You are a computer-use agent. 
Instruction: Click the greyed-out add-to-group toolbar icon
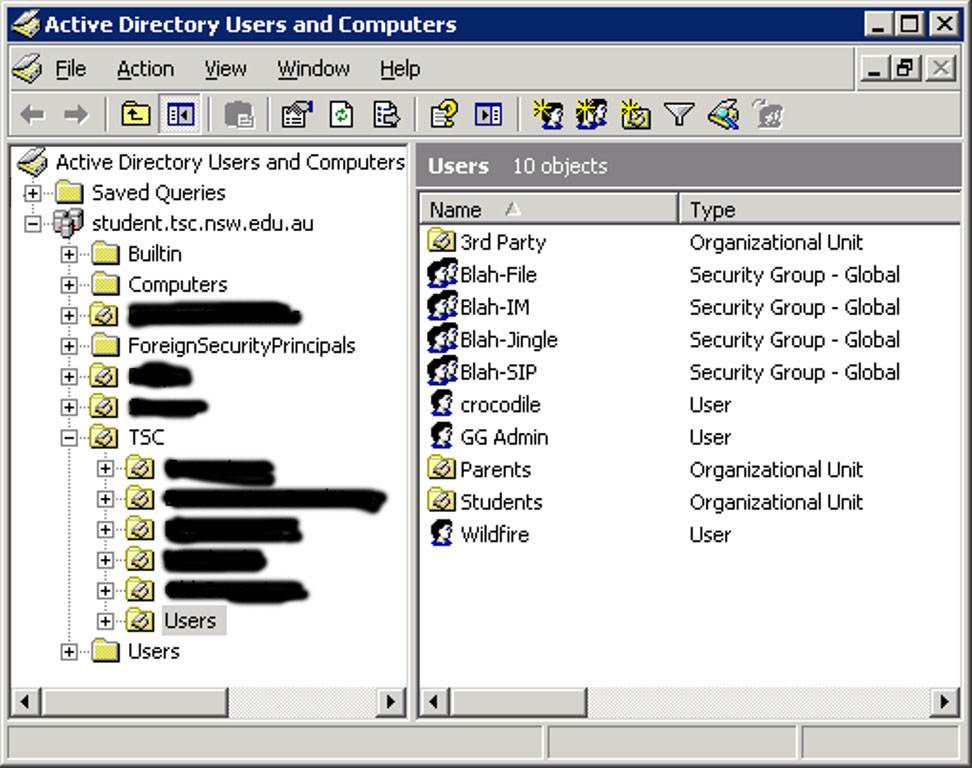tap(768, 115)
